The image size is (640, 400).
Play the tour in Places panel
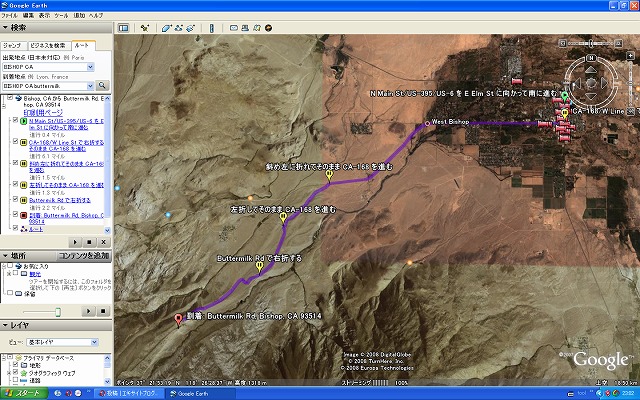pos(88,311)
